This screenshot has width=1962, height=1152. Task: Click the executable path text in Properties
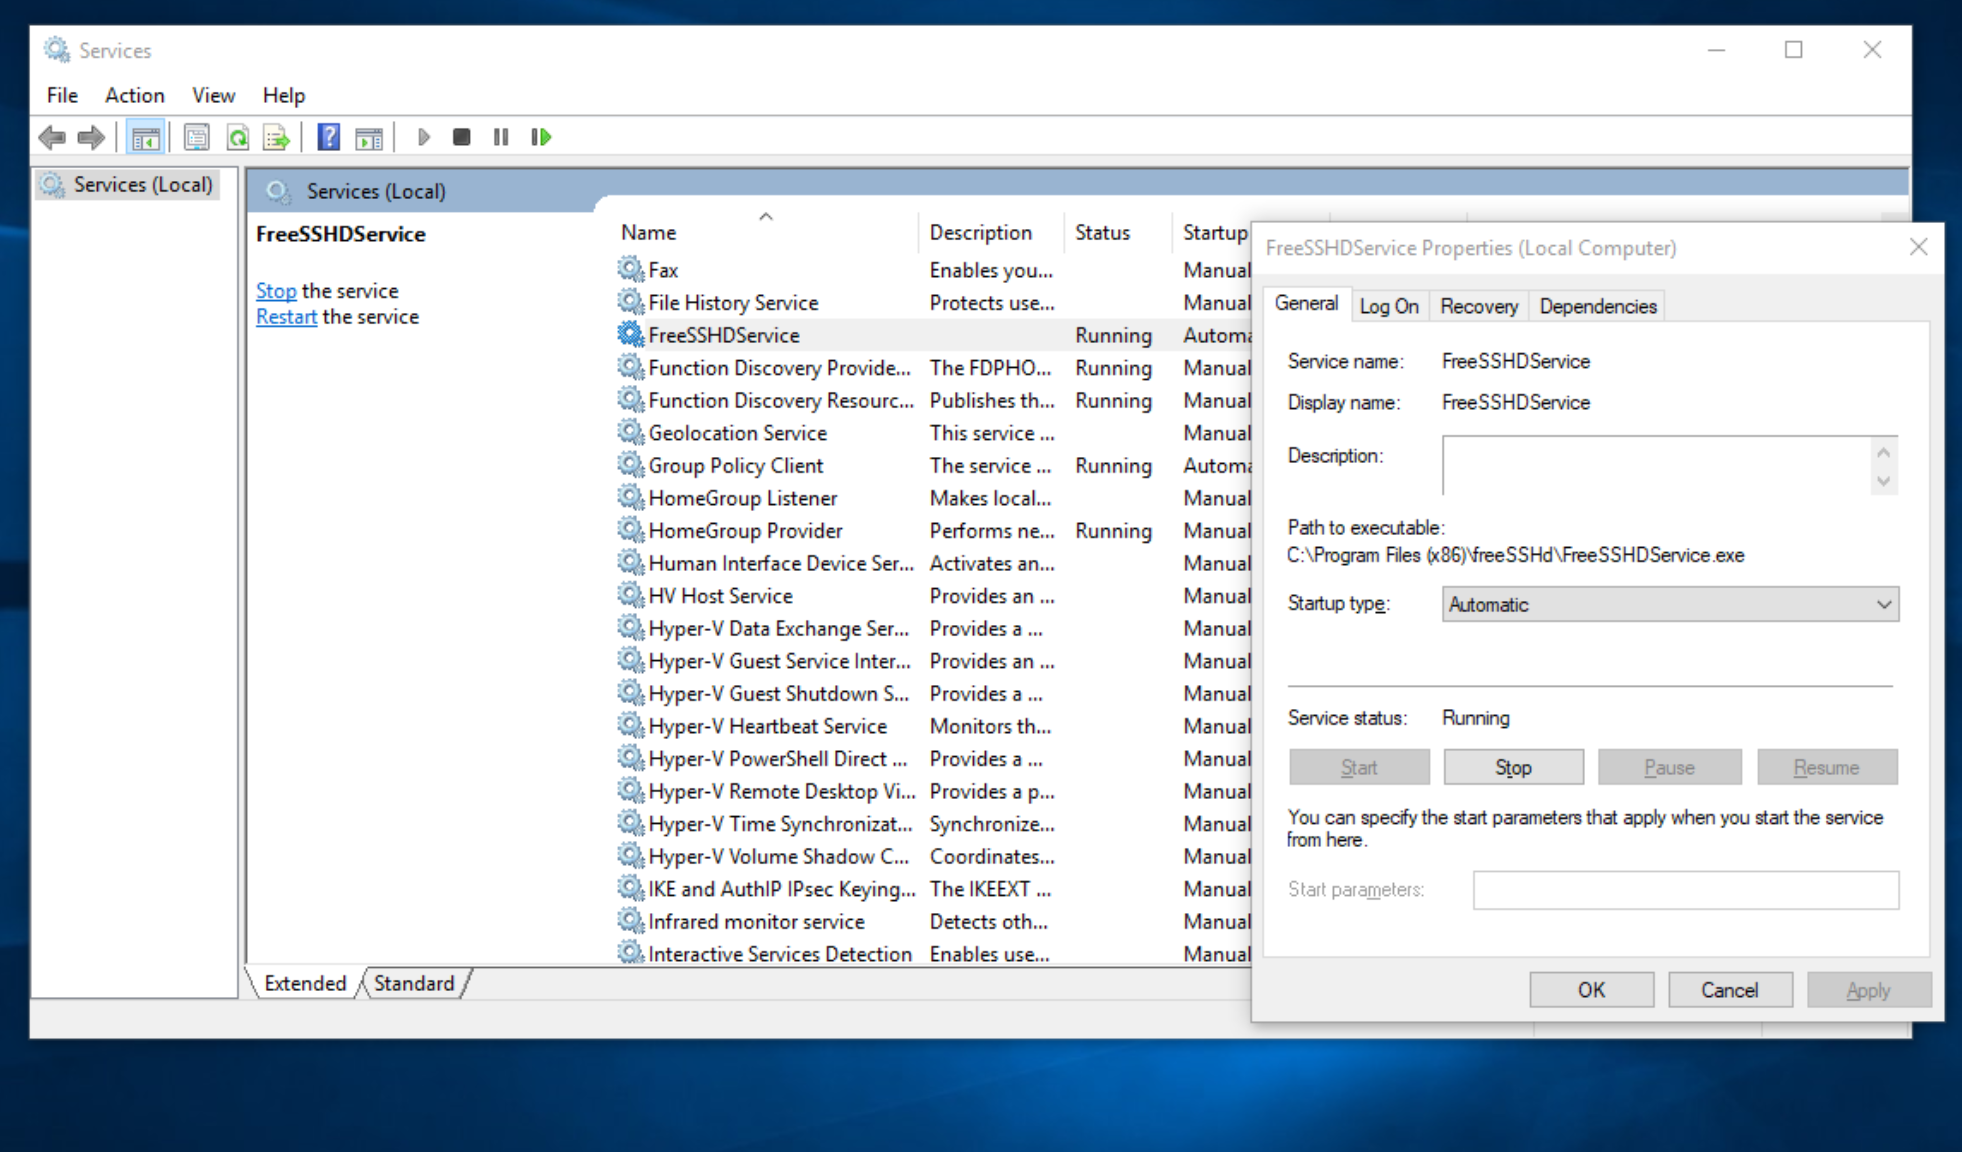coord(1515,555)
